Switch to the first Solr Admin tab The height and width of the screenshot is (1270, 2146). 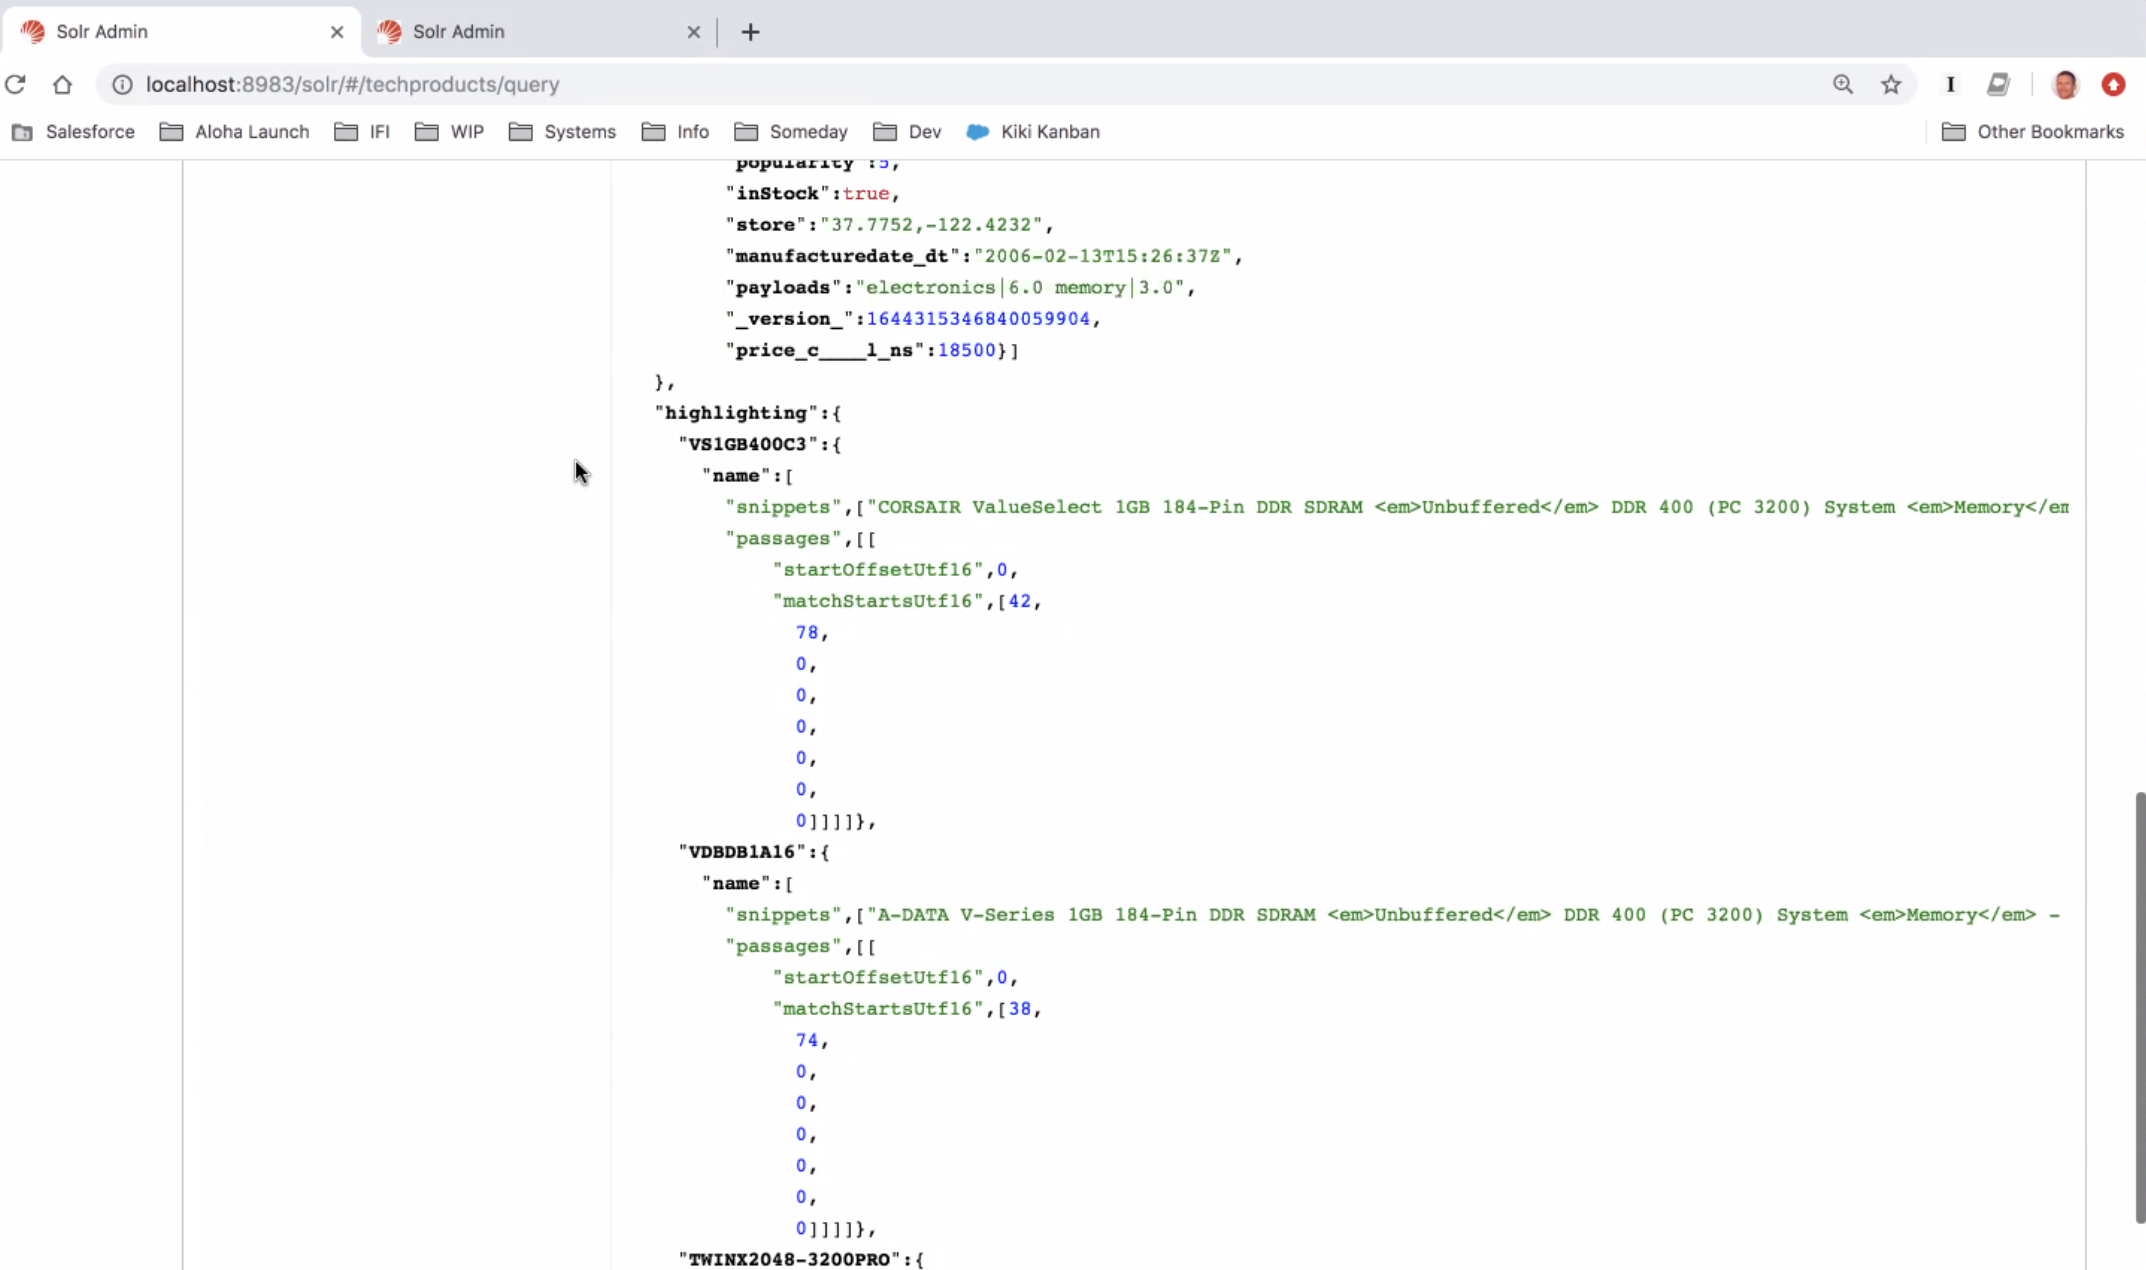click(x=180, y=32)
